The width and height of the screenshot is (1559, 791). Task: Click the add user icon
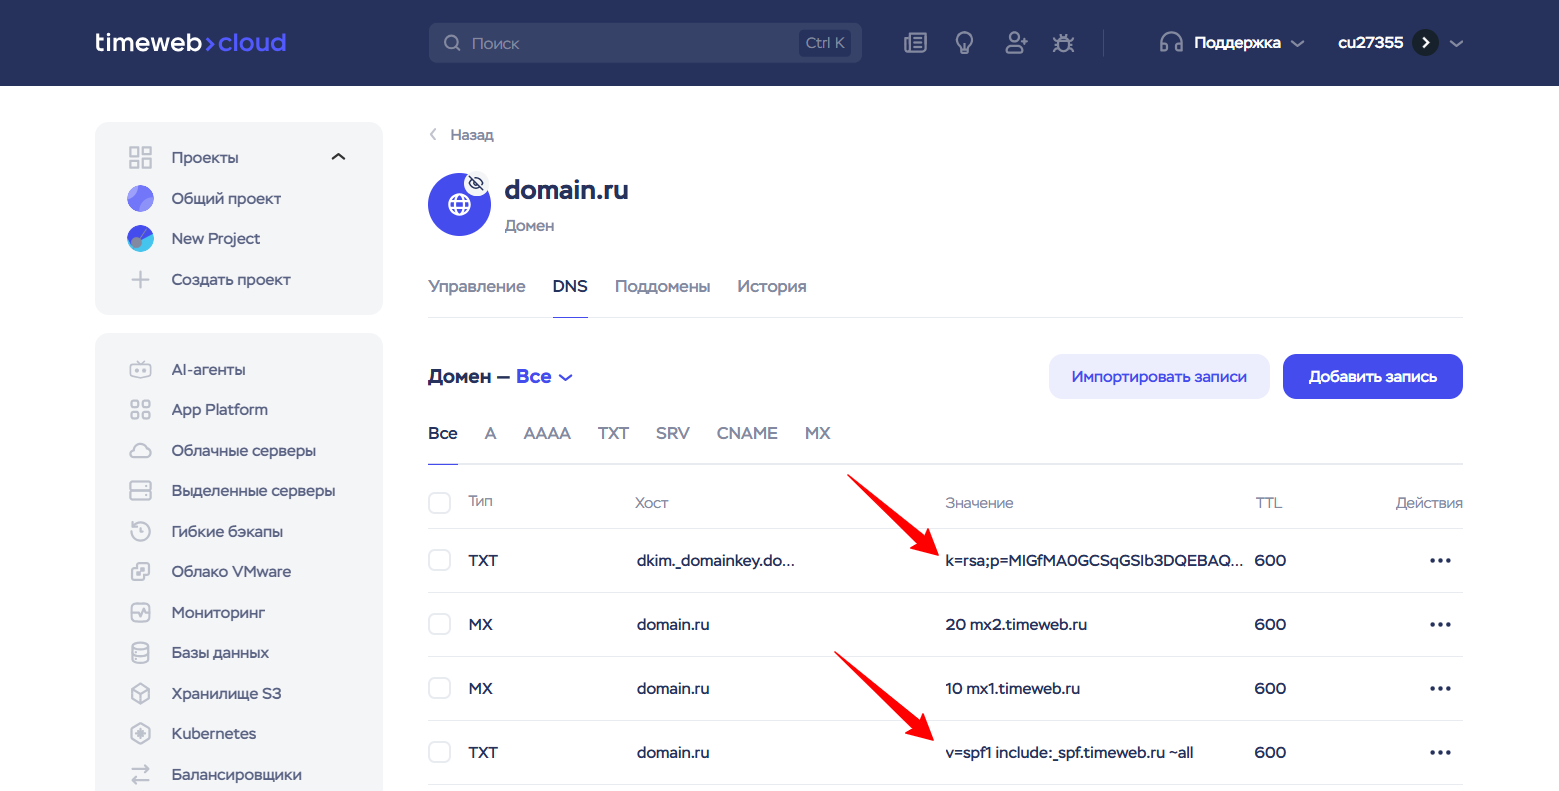point(1016,43)
